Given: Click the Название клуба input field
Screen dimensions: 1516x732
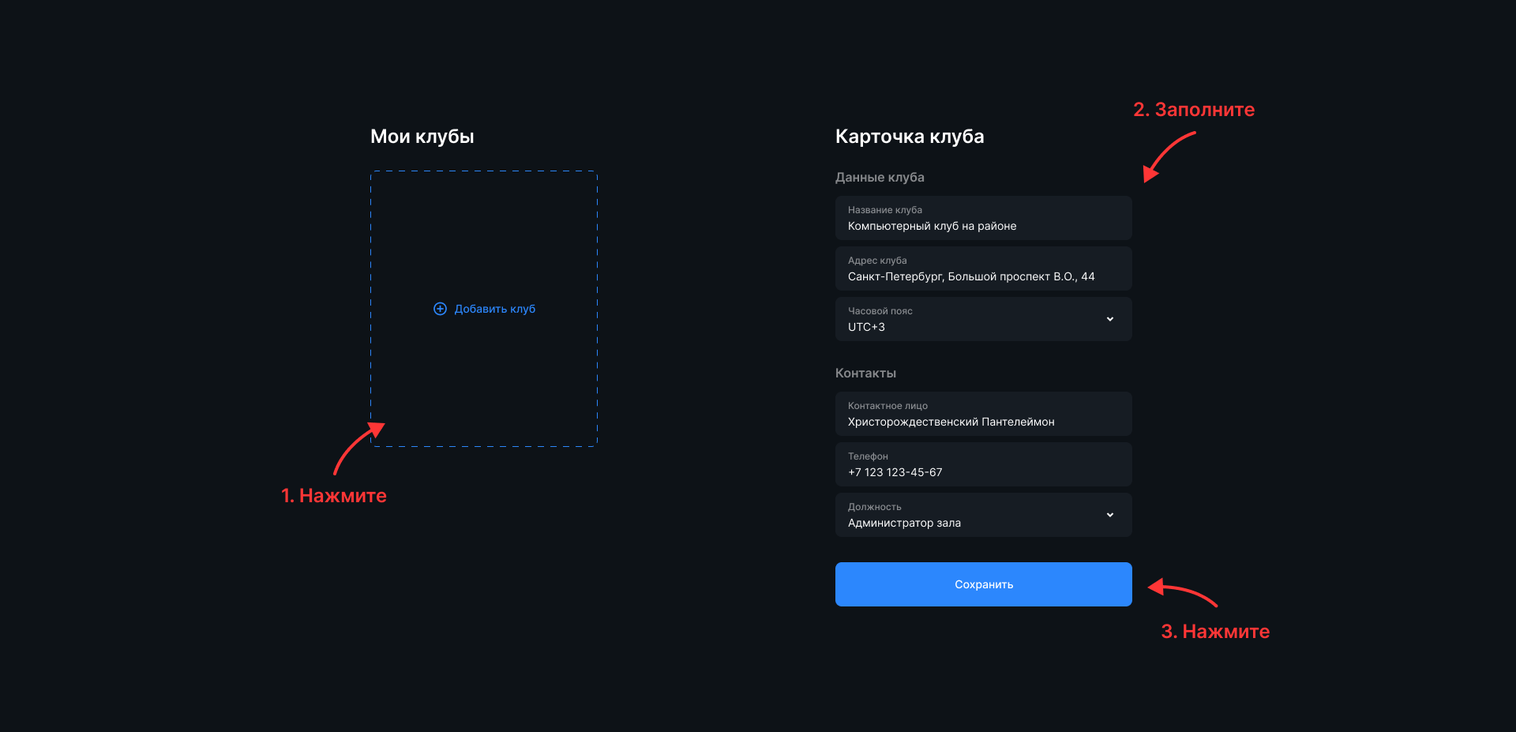Looking at the screenshot, I should tap(983, 218).
